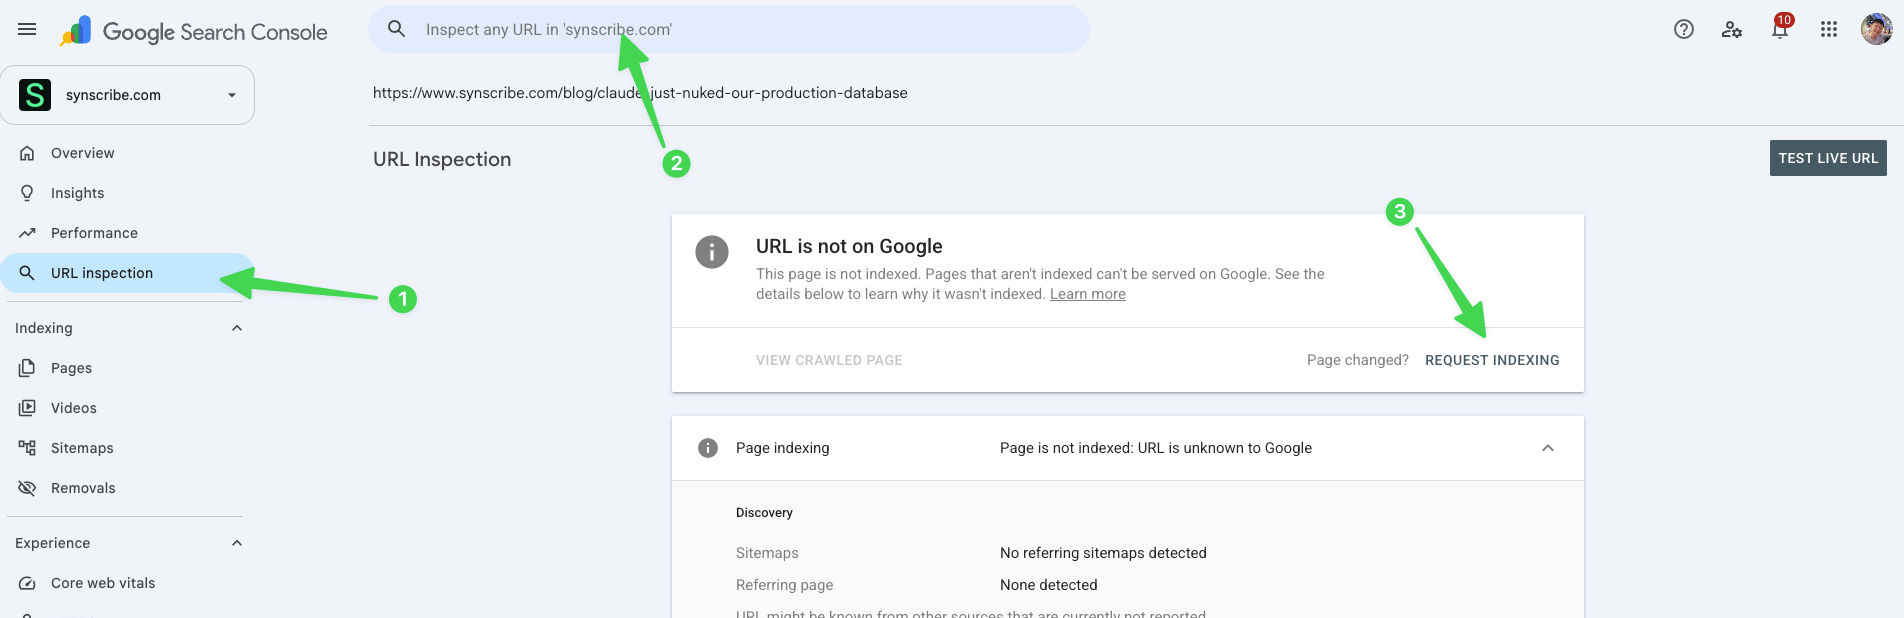Collapse the Page indexing panel chevron
The image size is (1904, 618).
pyautogui.click(x=1548, y=448)
